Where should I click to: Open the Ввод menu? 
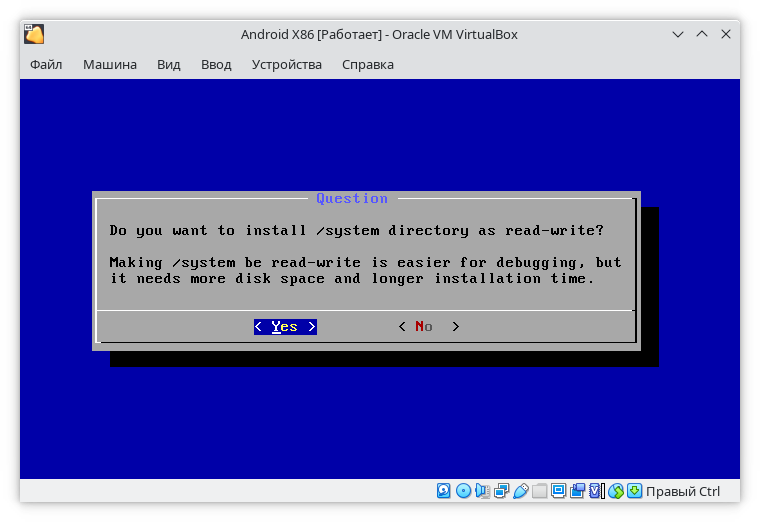pyautogui.click(x=216, y=64)
